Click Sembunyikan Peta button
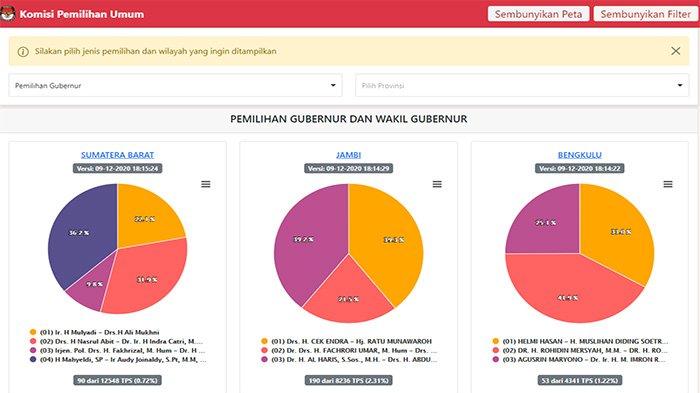This screenshot has height=393, width=700. 538,14
